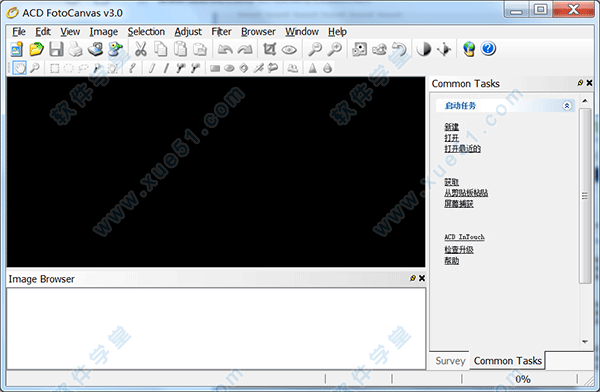Screen dimensions: 600x392
Task: Select the Clone stamp people tool
Action: coord(293,68)
